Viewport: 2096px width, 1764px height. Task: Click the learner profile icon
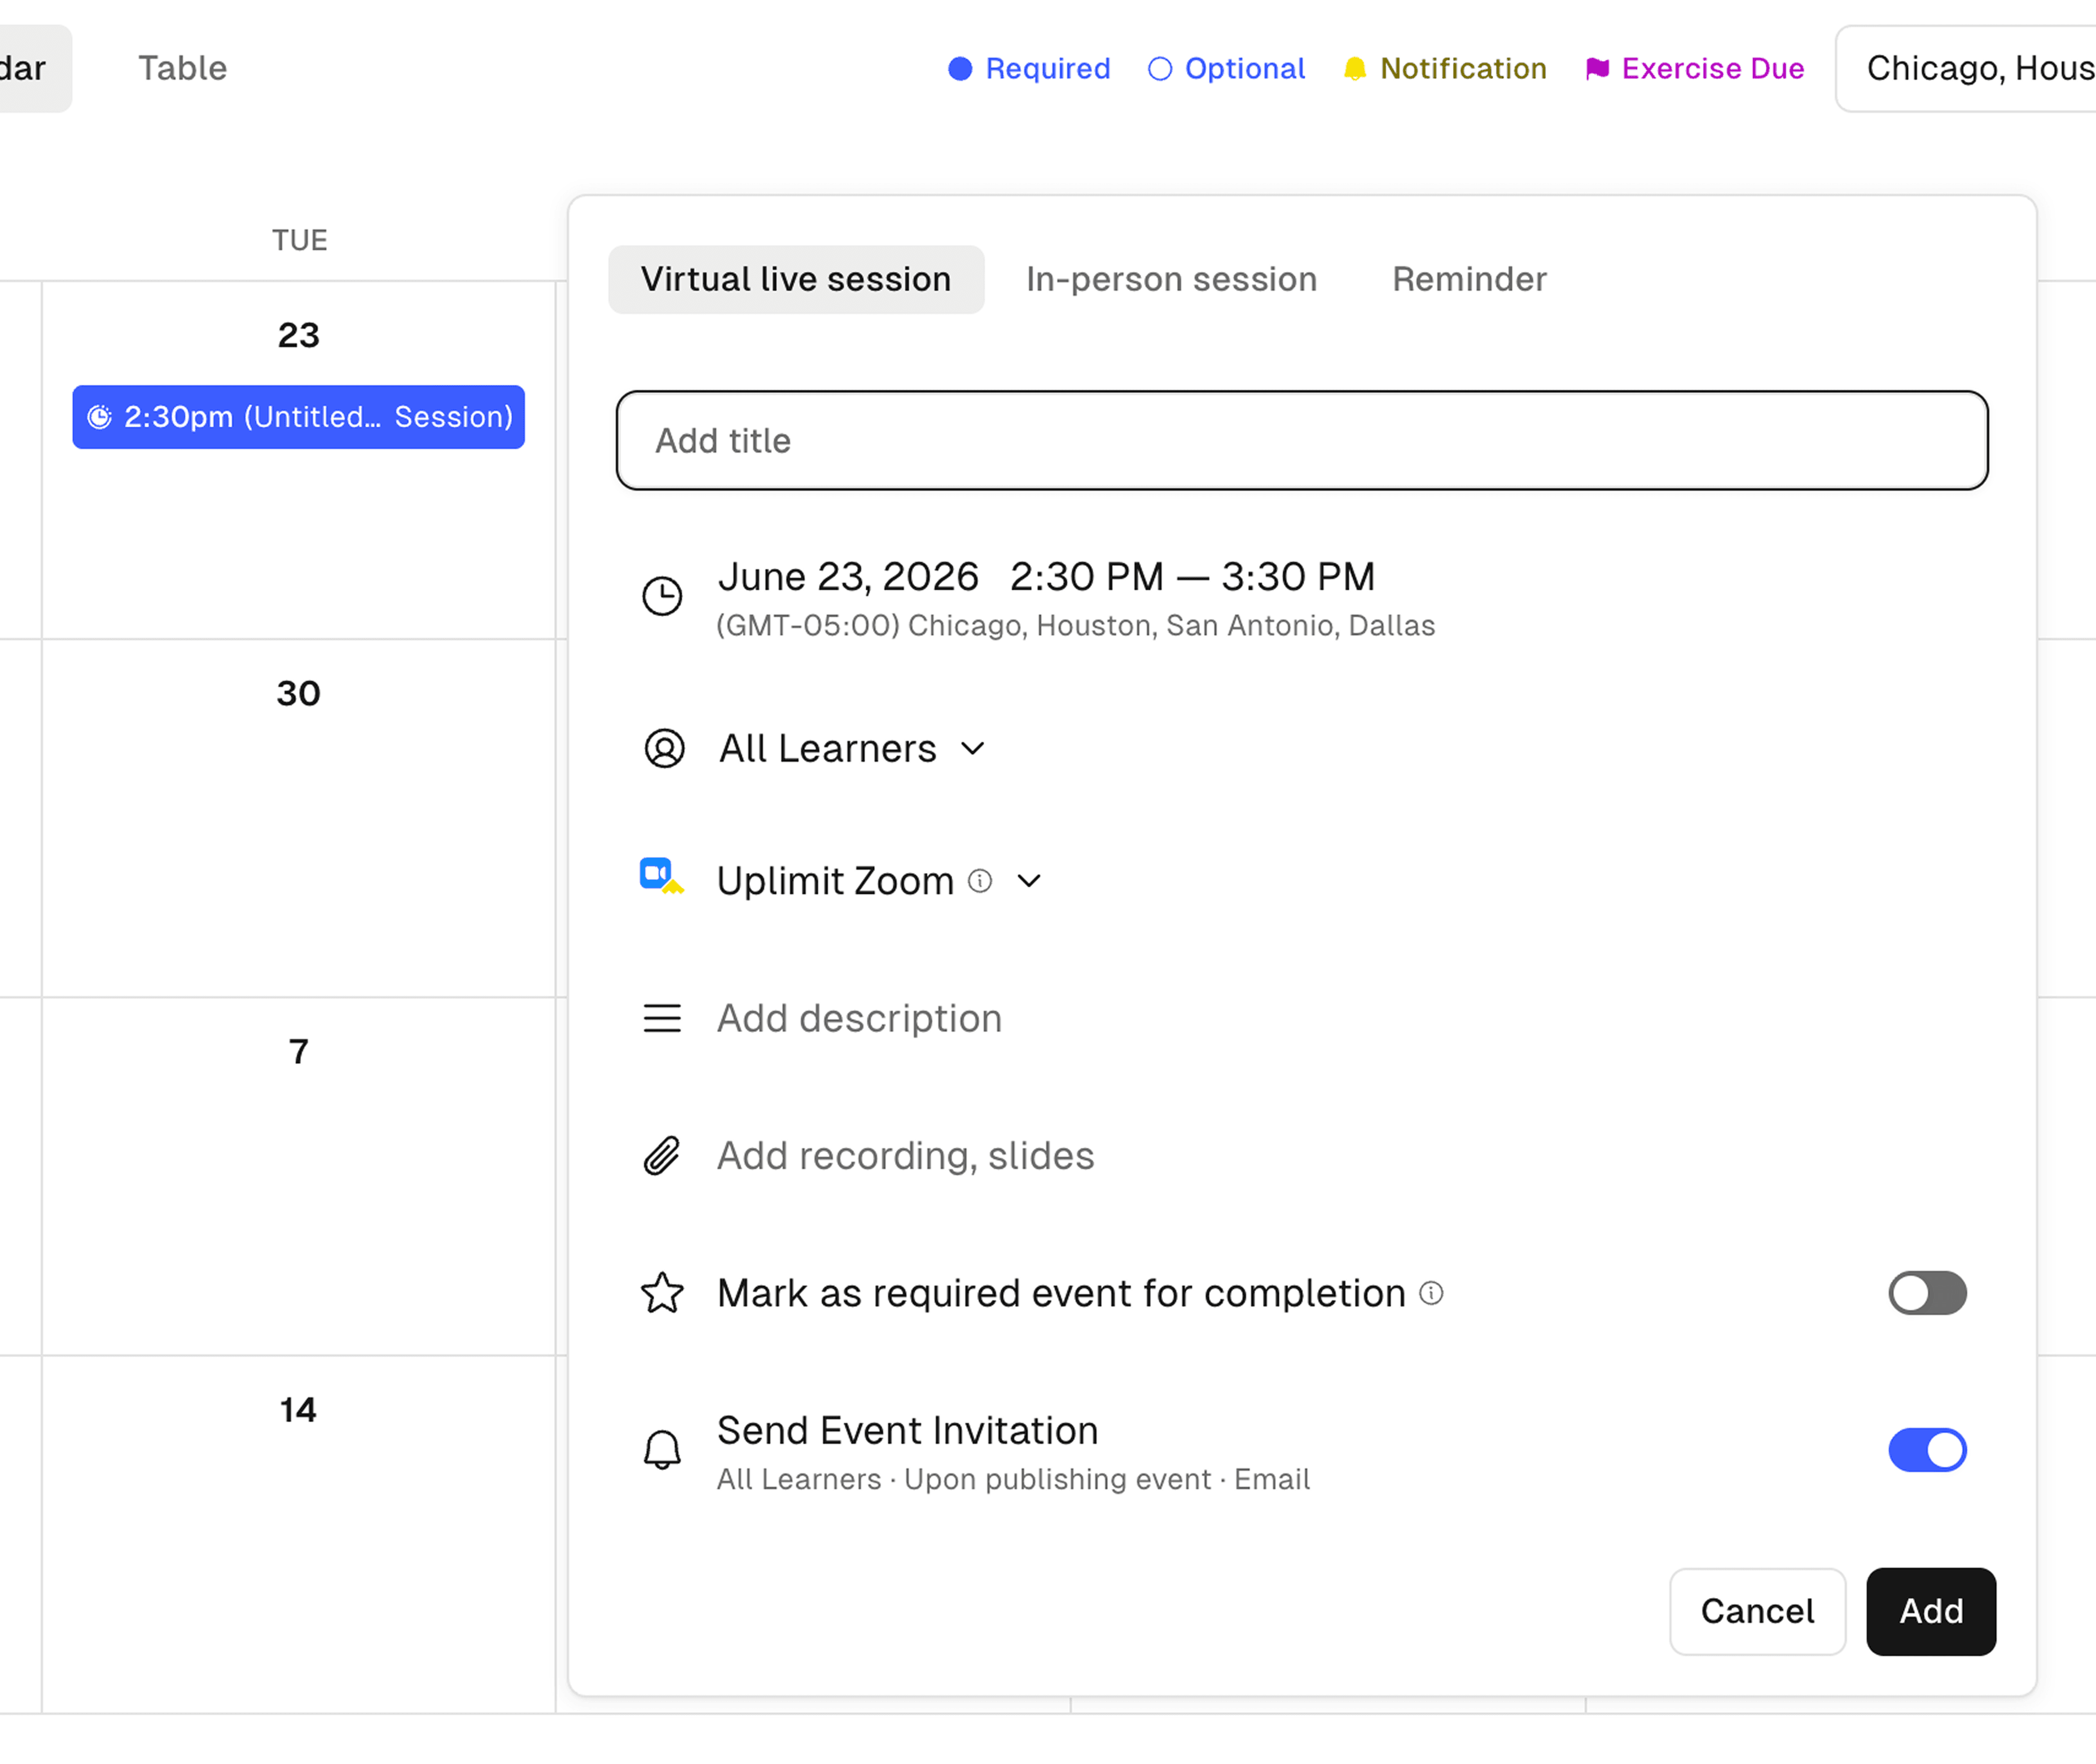[x=664, y=748]
